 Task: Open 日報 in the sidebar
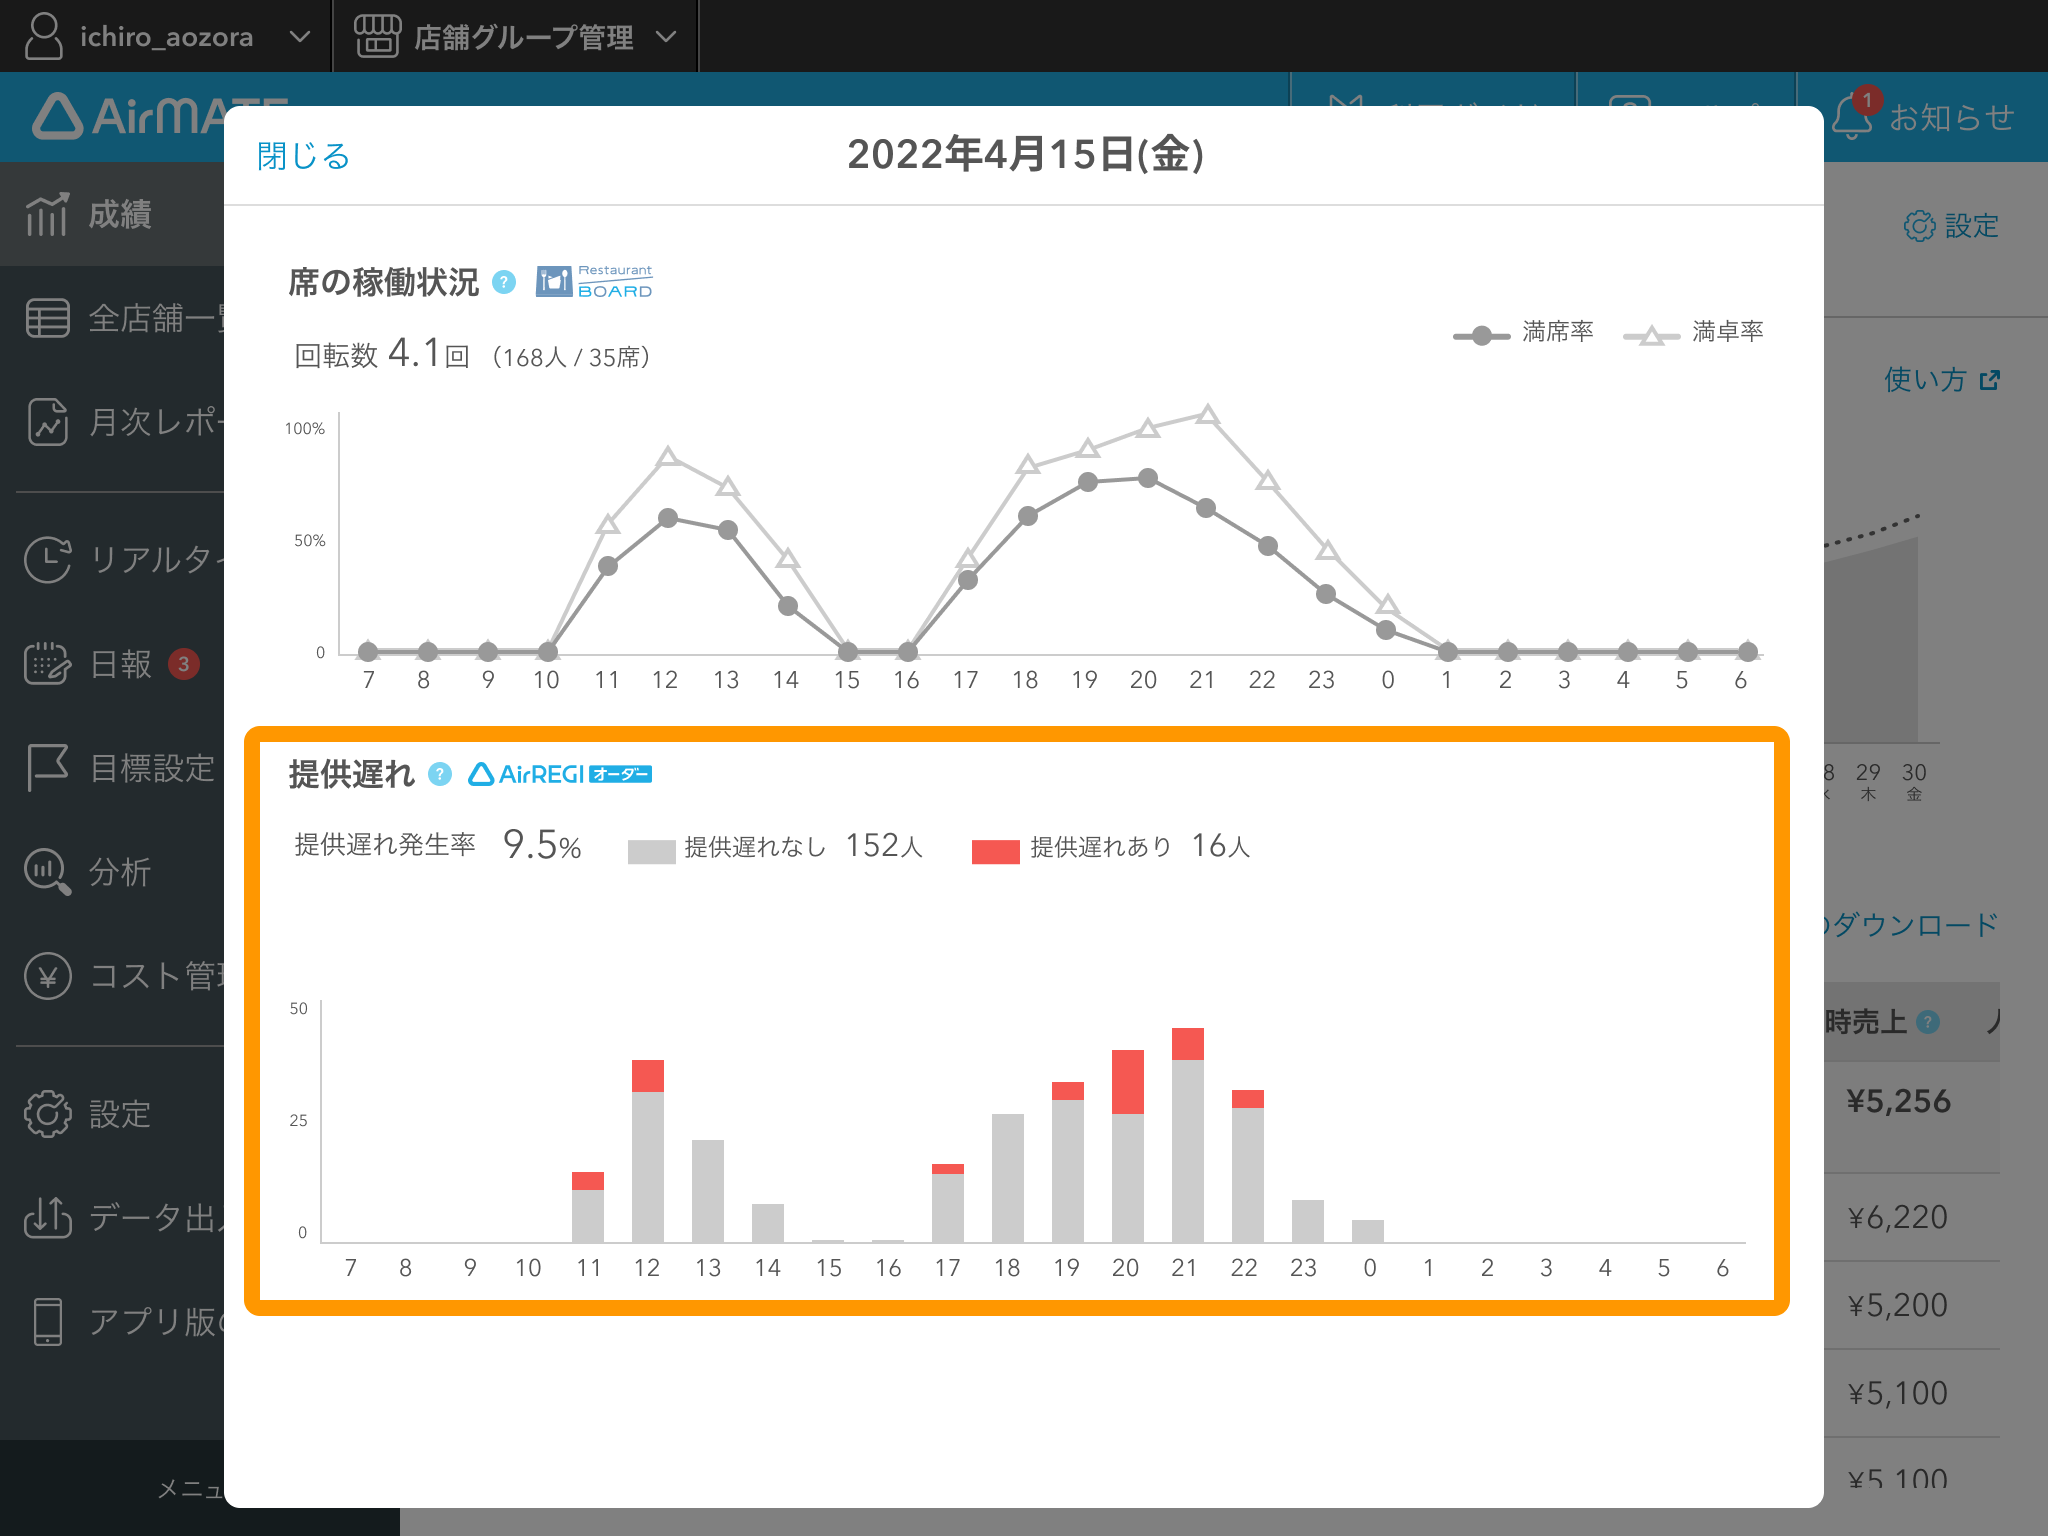112,664
